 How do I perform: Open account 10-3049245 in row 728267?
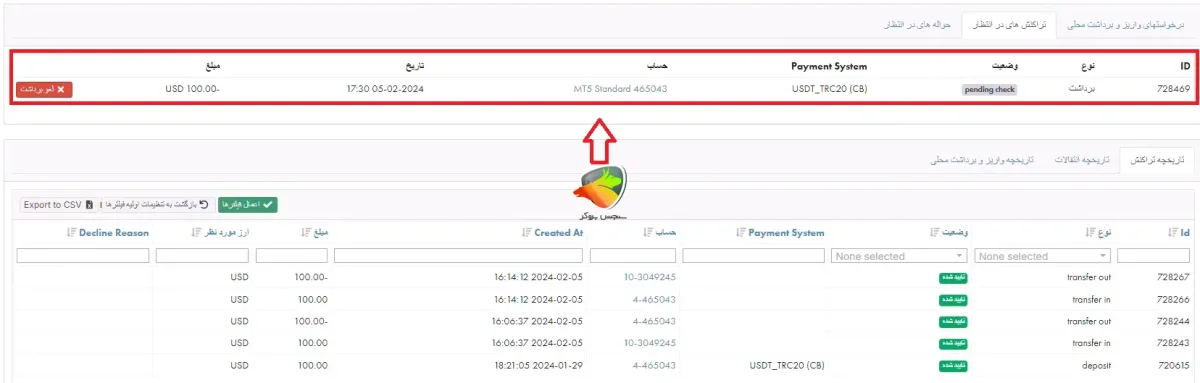(649, 277)
